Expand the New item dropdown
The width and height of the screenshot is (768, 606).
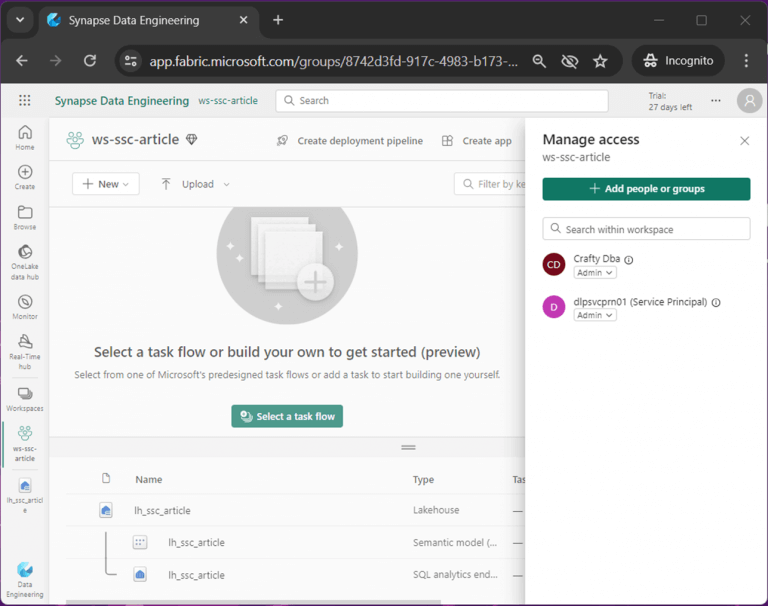106,184
